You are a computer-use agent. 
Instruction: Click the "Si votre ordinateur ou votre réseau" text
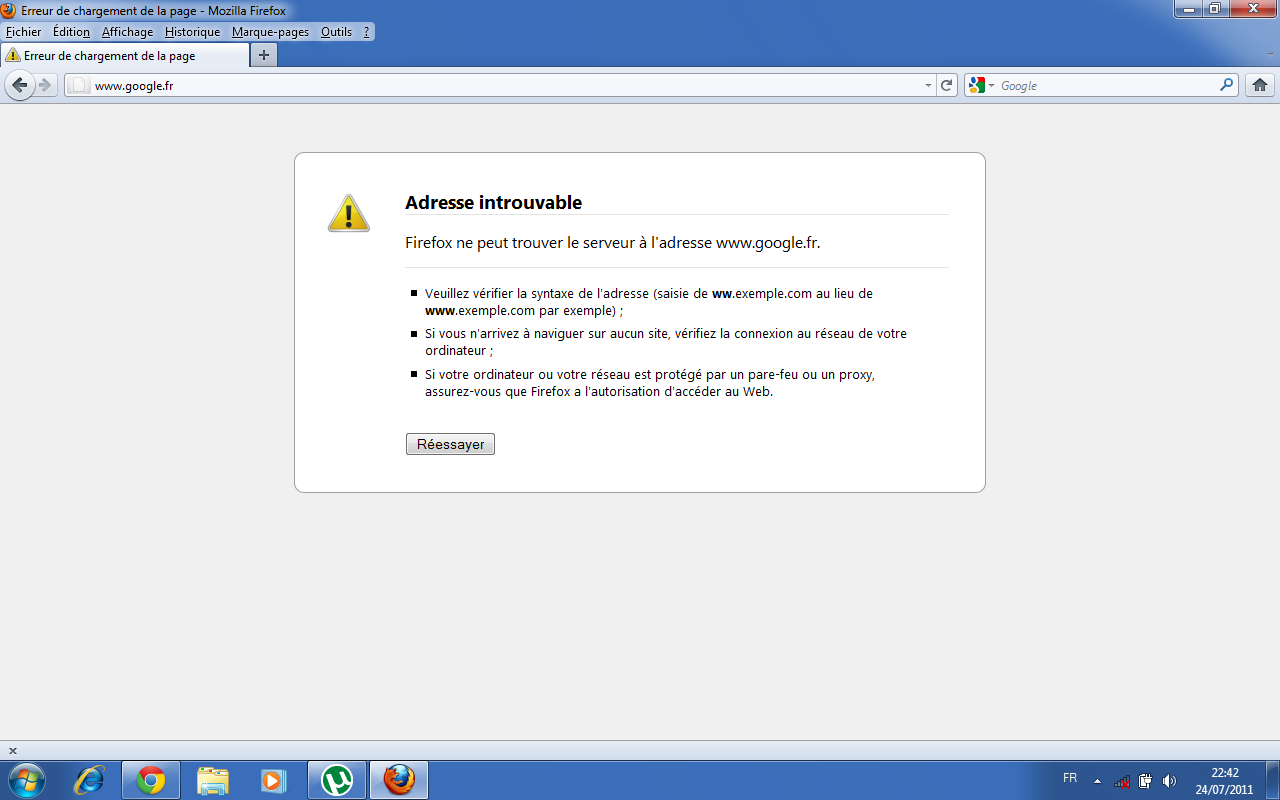[x=650, y=383]
